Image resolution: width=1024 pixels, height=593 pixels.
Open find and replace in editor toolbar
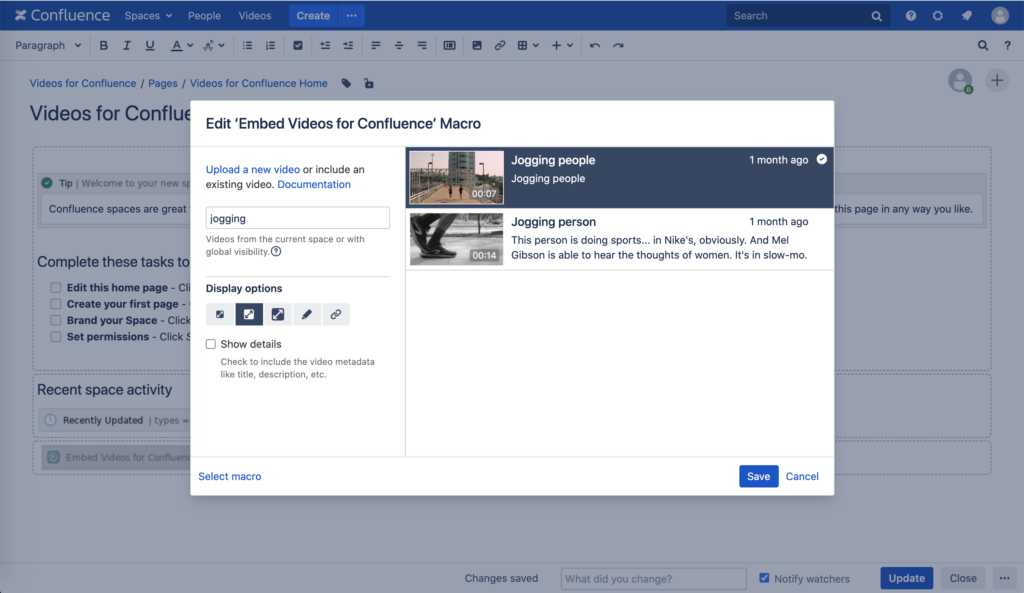[x=983, y=46]
